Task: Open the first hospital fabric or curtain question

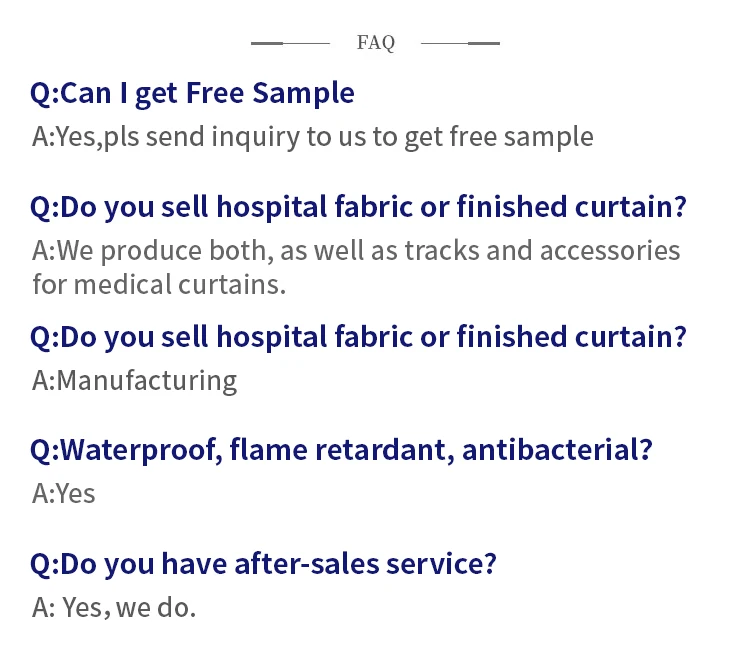Action: [358, 207]
